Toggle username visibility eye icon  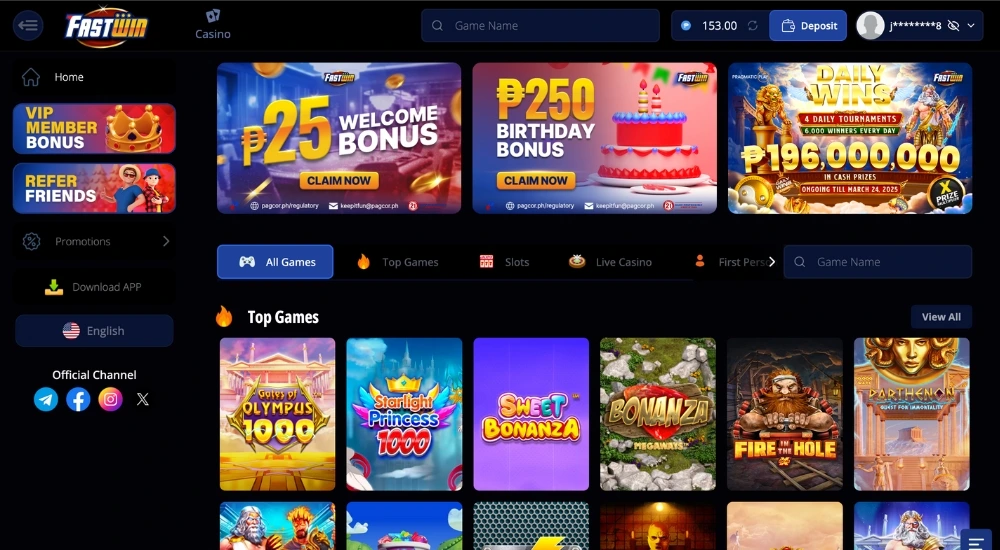point(953,26)
